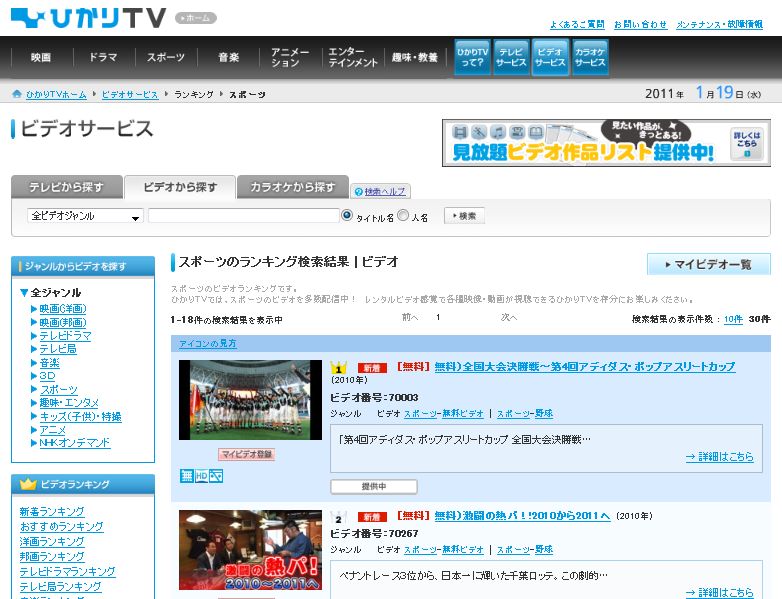This screenshot has width=782, height=599.
Task: Click 激闘の熱パ video thumbnail
Action: 250,550
